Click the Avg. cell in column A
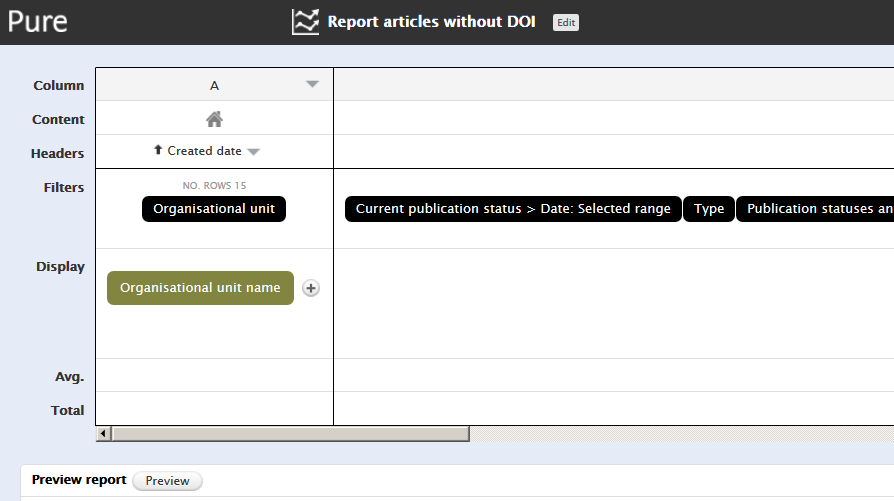Viewport: 894px width, 501px height. 214,376
